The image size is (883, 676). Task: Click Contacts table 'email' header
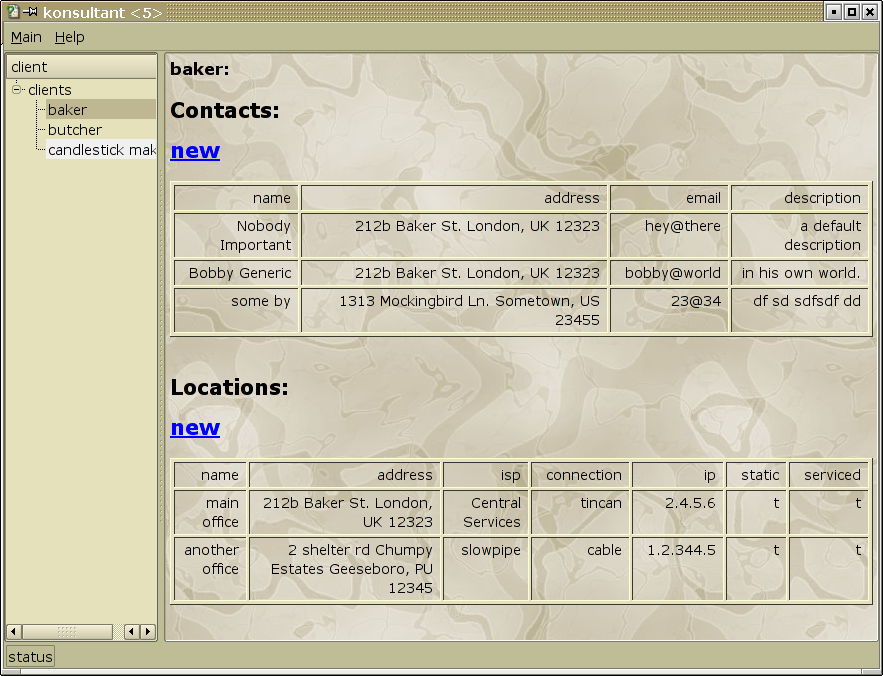703,198
